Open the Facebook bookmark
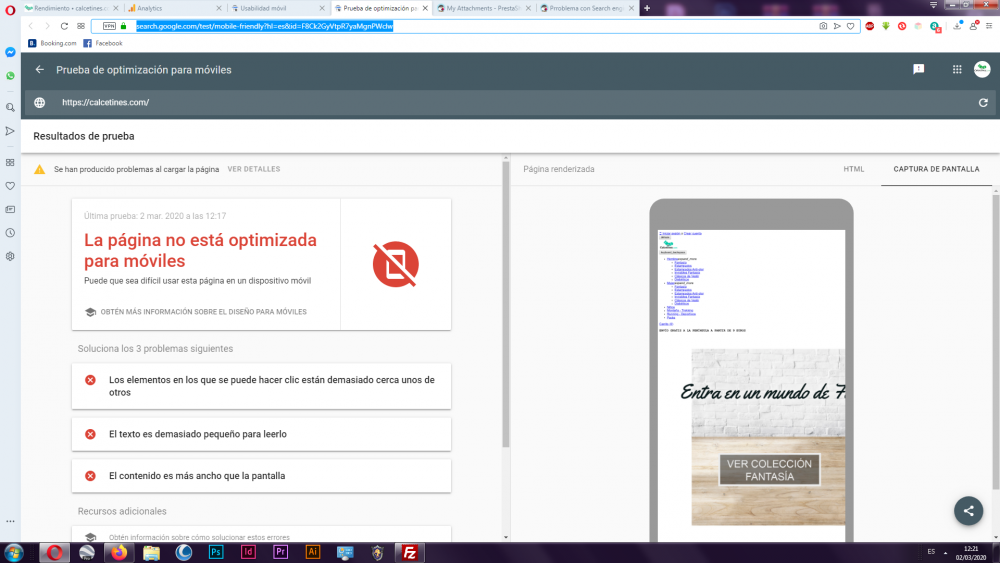This screenshot has width=1000, height=563. point(103,43)
